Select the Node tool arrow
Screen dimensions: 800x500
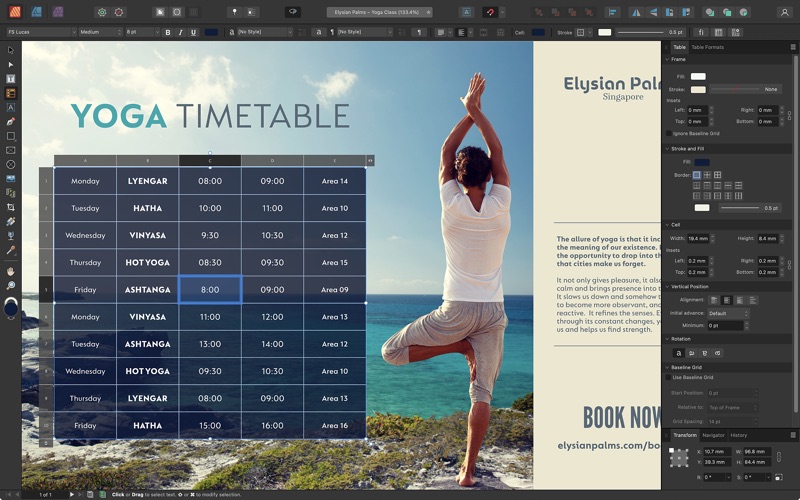pos(11,65)
